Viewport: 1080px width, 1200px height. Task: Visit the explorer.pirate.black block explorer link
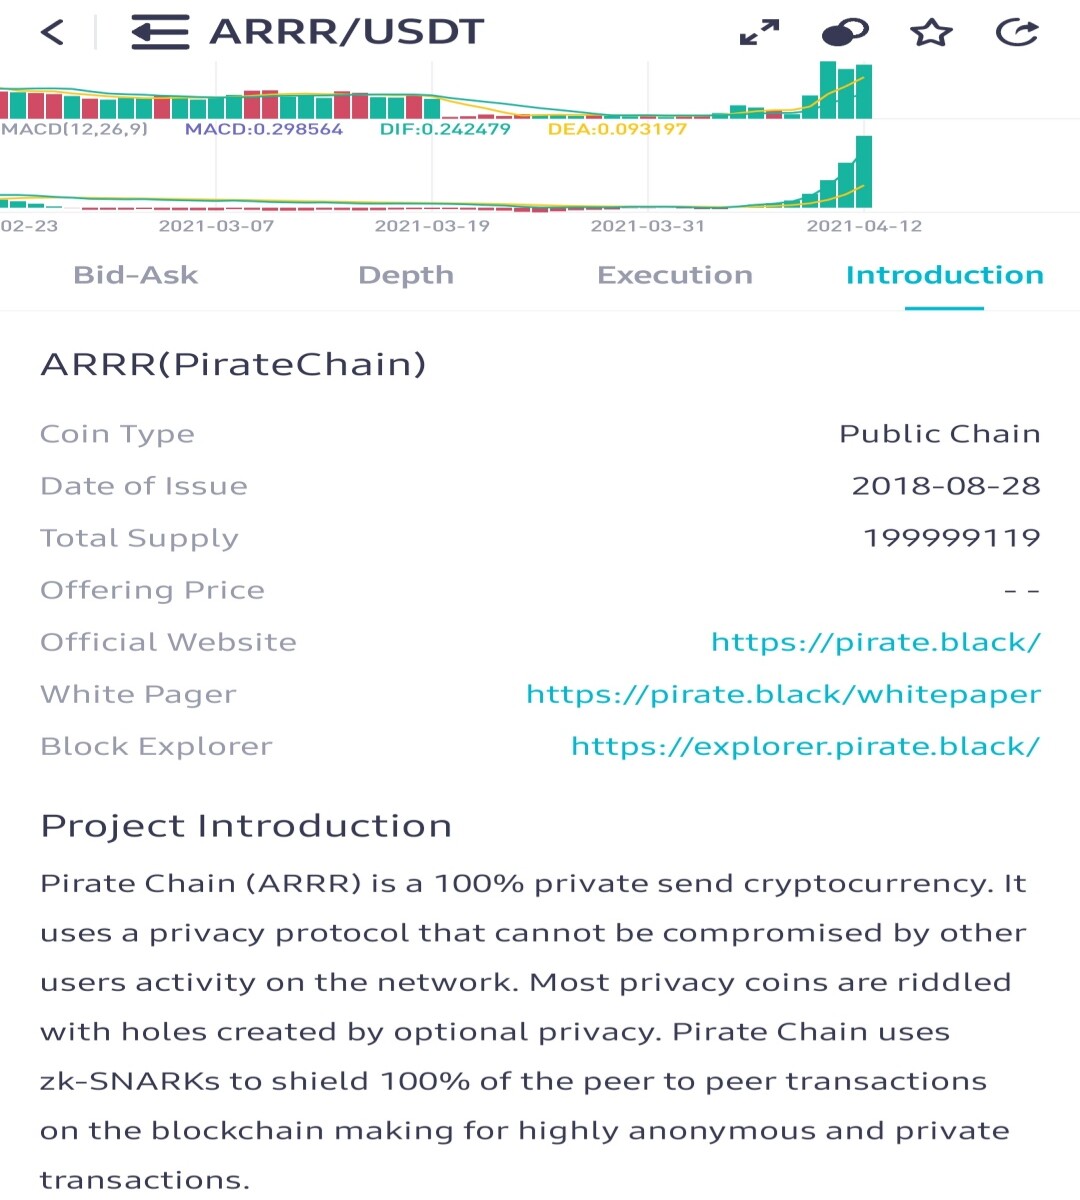point(806,746)
